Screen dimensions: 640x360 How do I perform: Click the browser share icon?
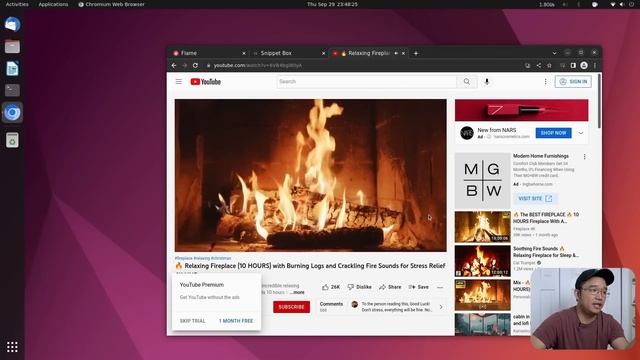[539, 65]
